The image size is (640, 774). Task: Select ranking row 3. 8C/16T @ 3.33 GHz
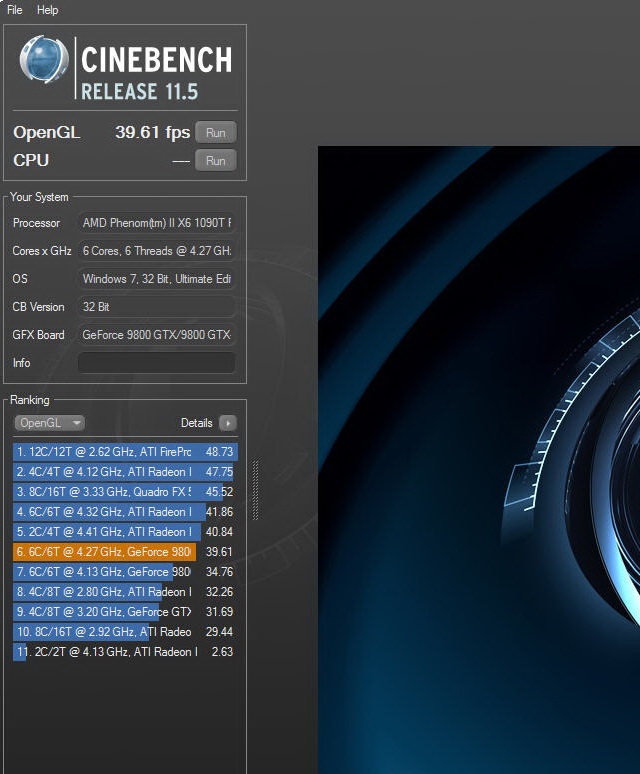(125, 492)
